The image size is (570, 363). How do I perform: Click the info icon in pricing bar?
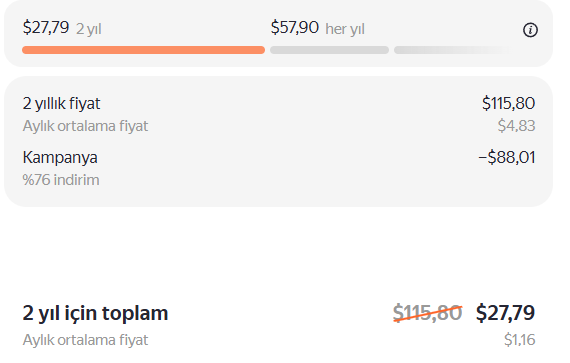point(530,30)
